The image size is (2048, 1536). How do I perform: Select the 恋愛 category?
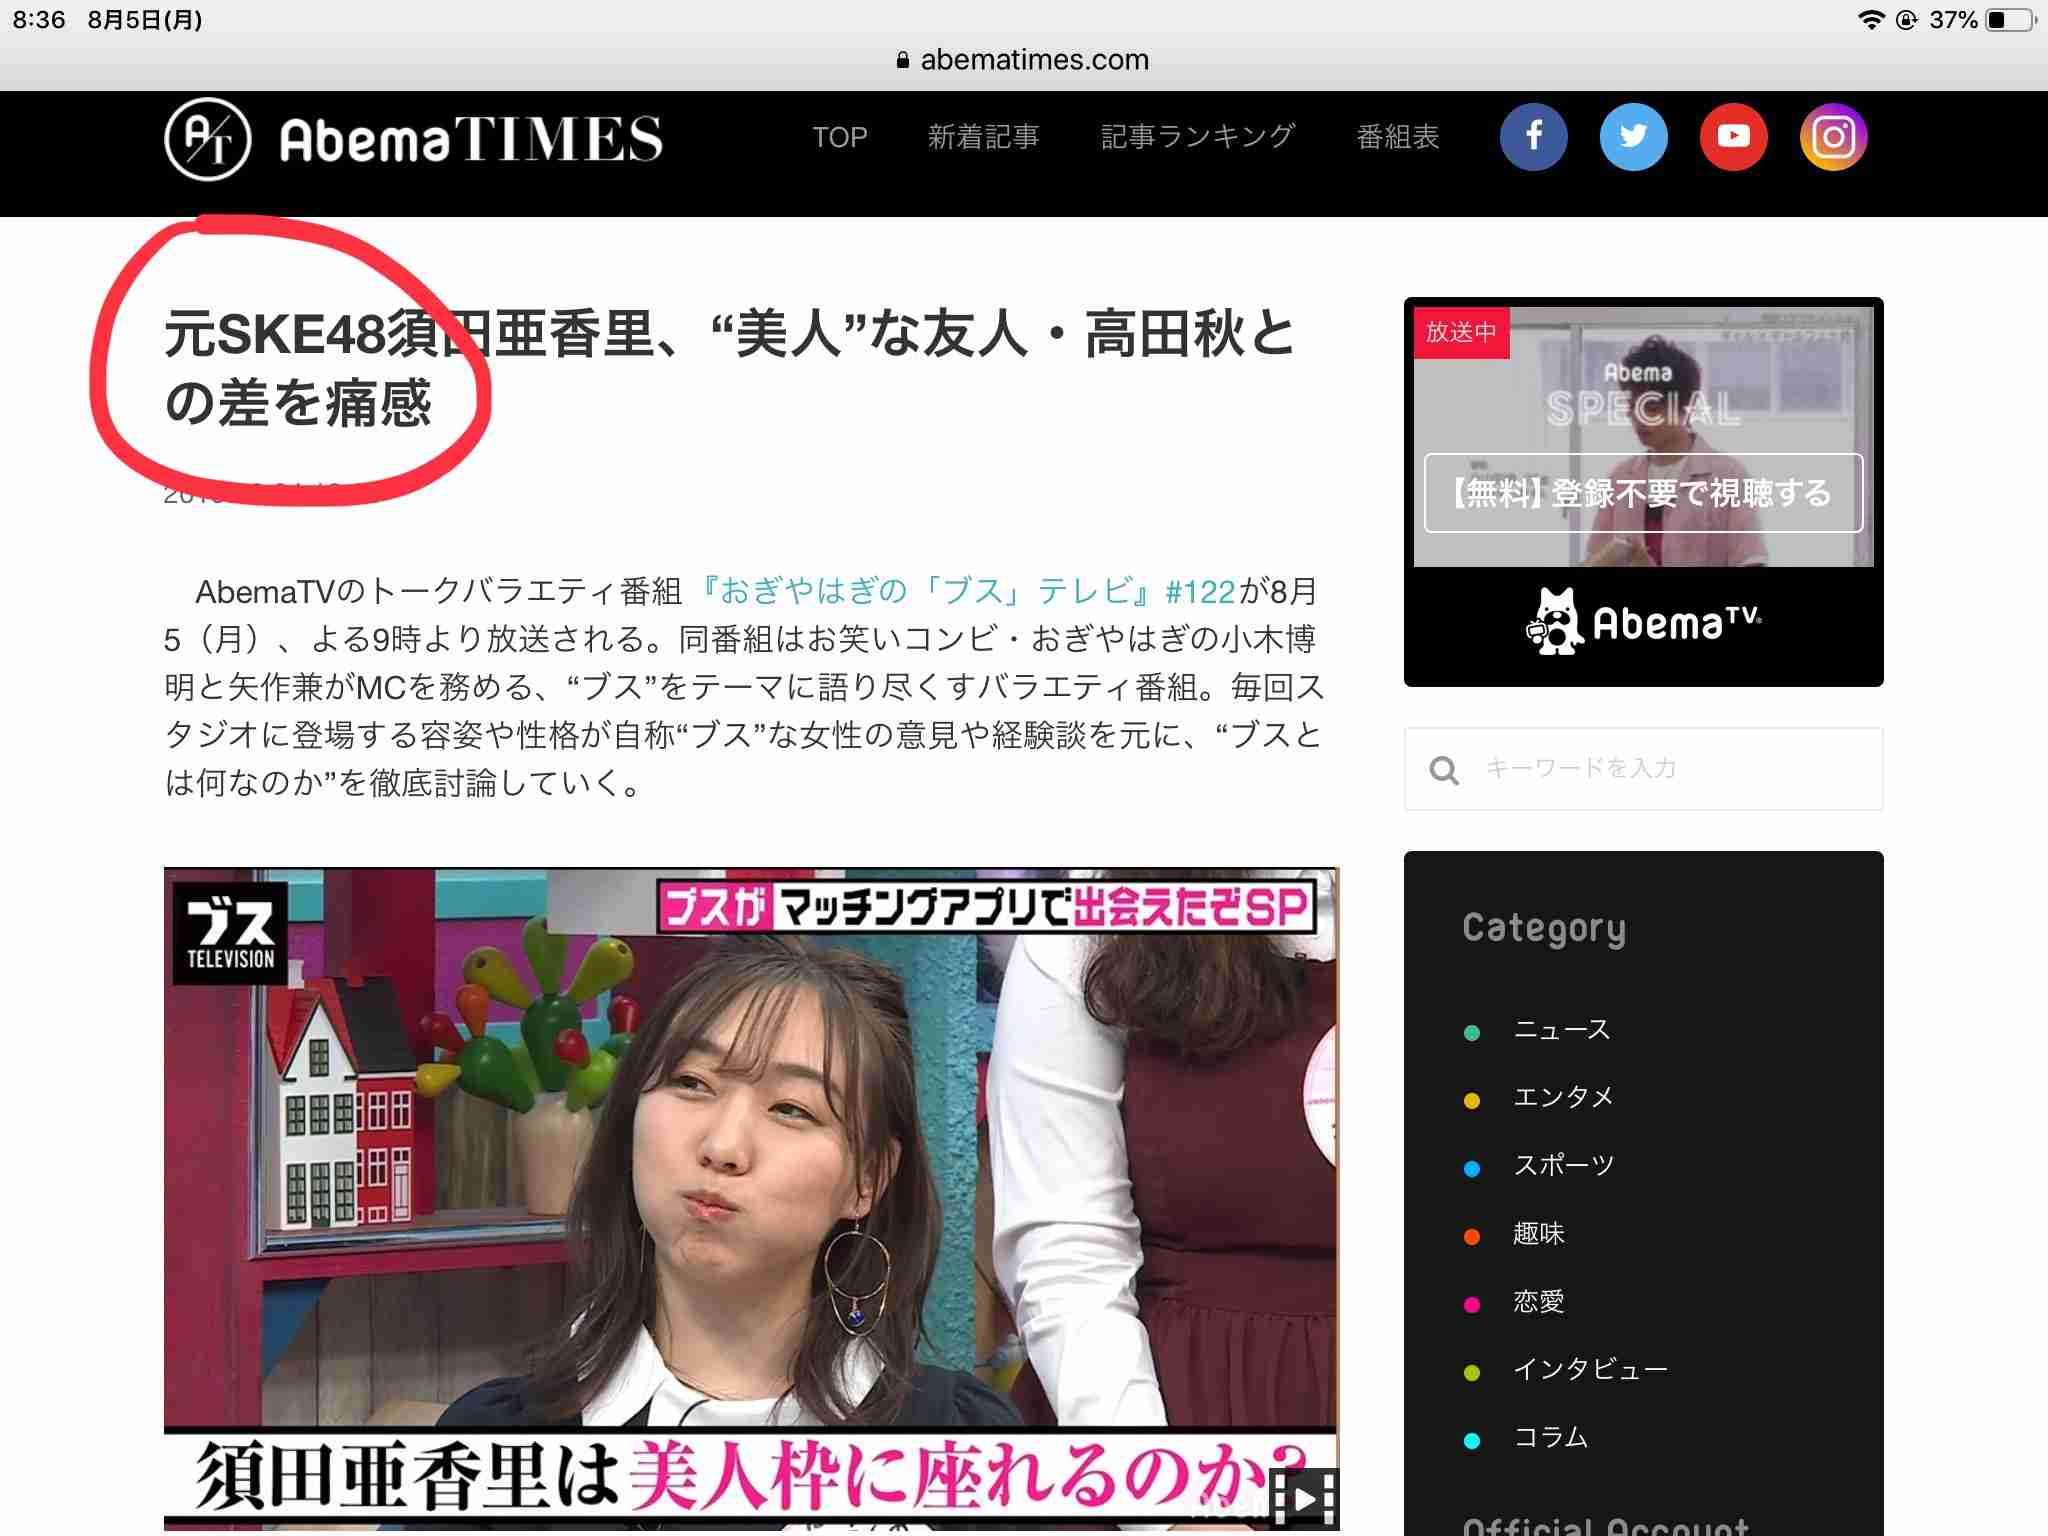(x=1538, y=1302)
